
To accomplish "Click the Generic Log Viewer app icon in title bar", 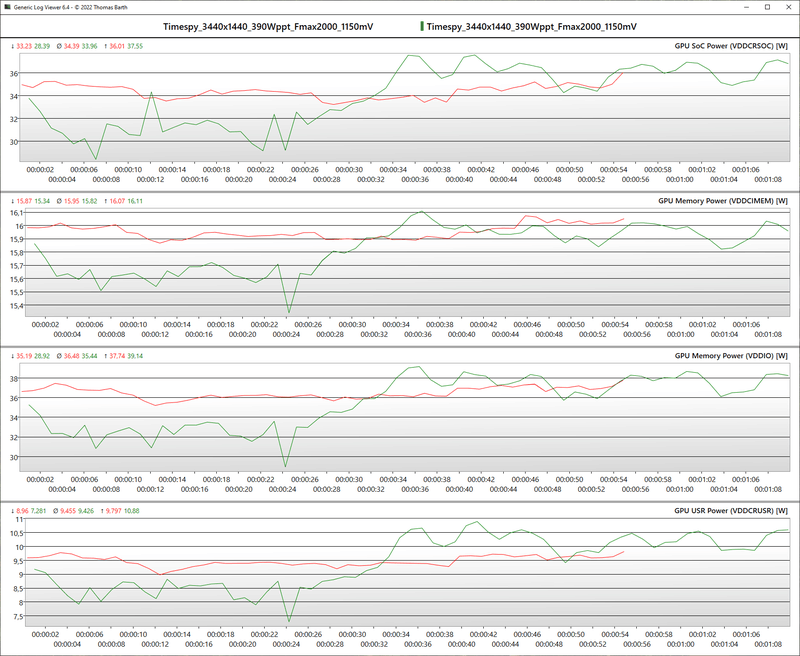I will tap(7, 7).
